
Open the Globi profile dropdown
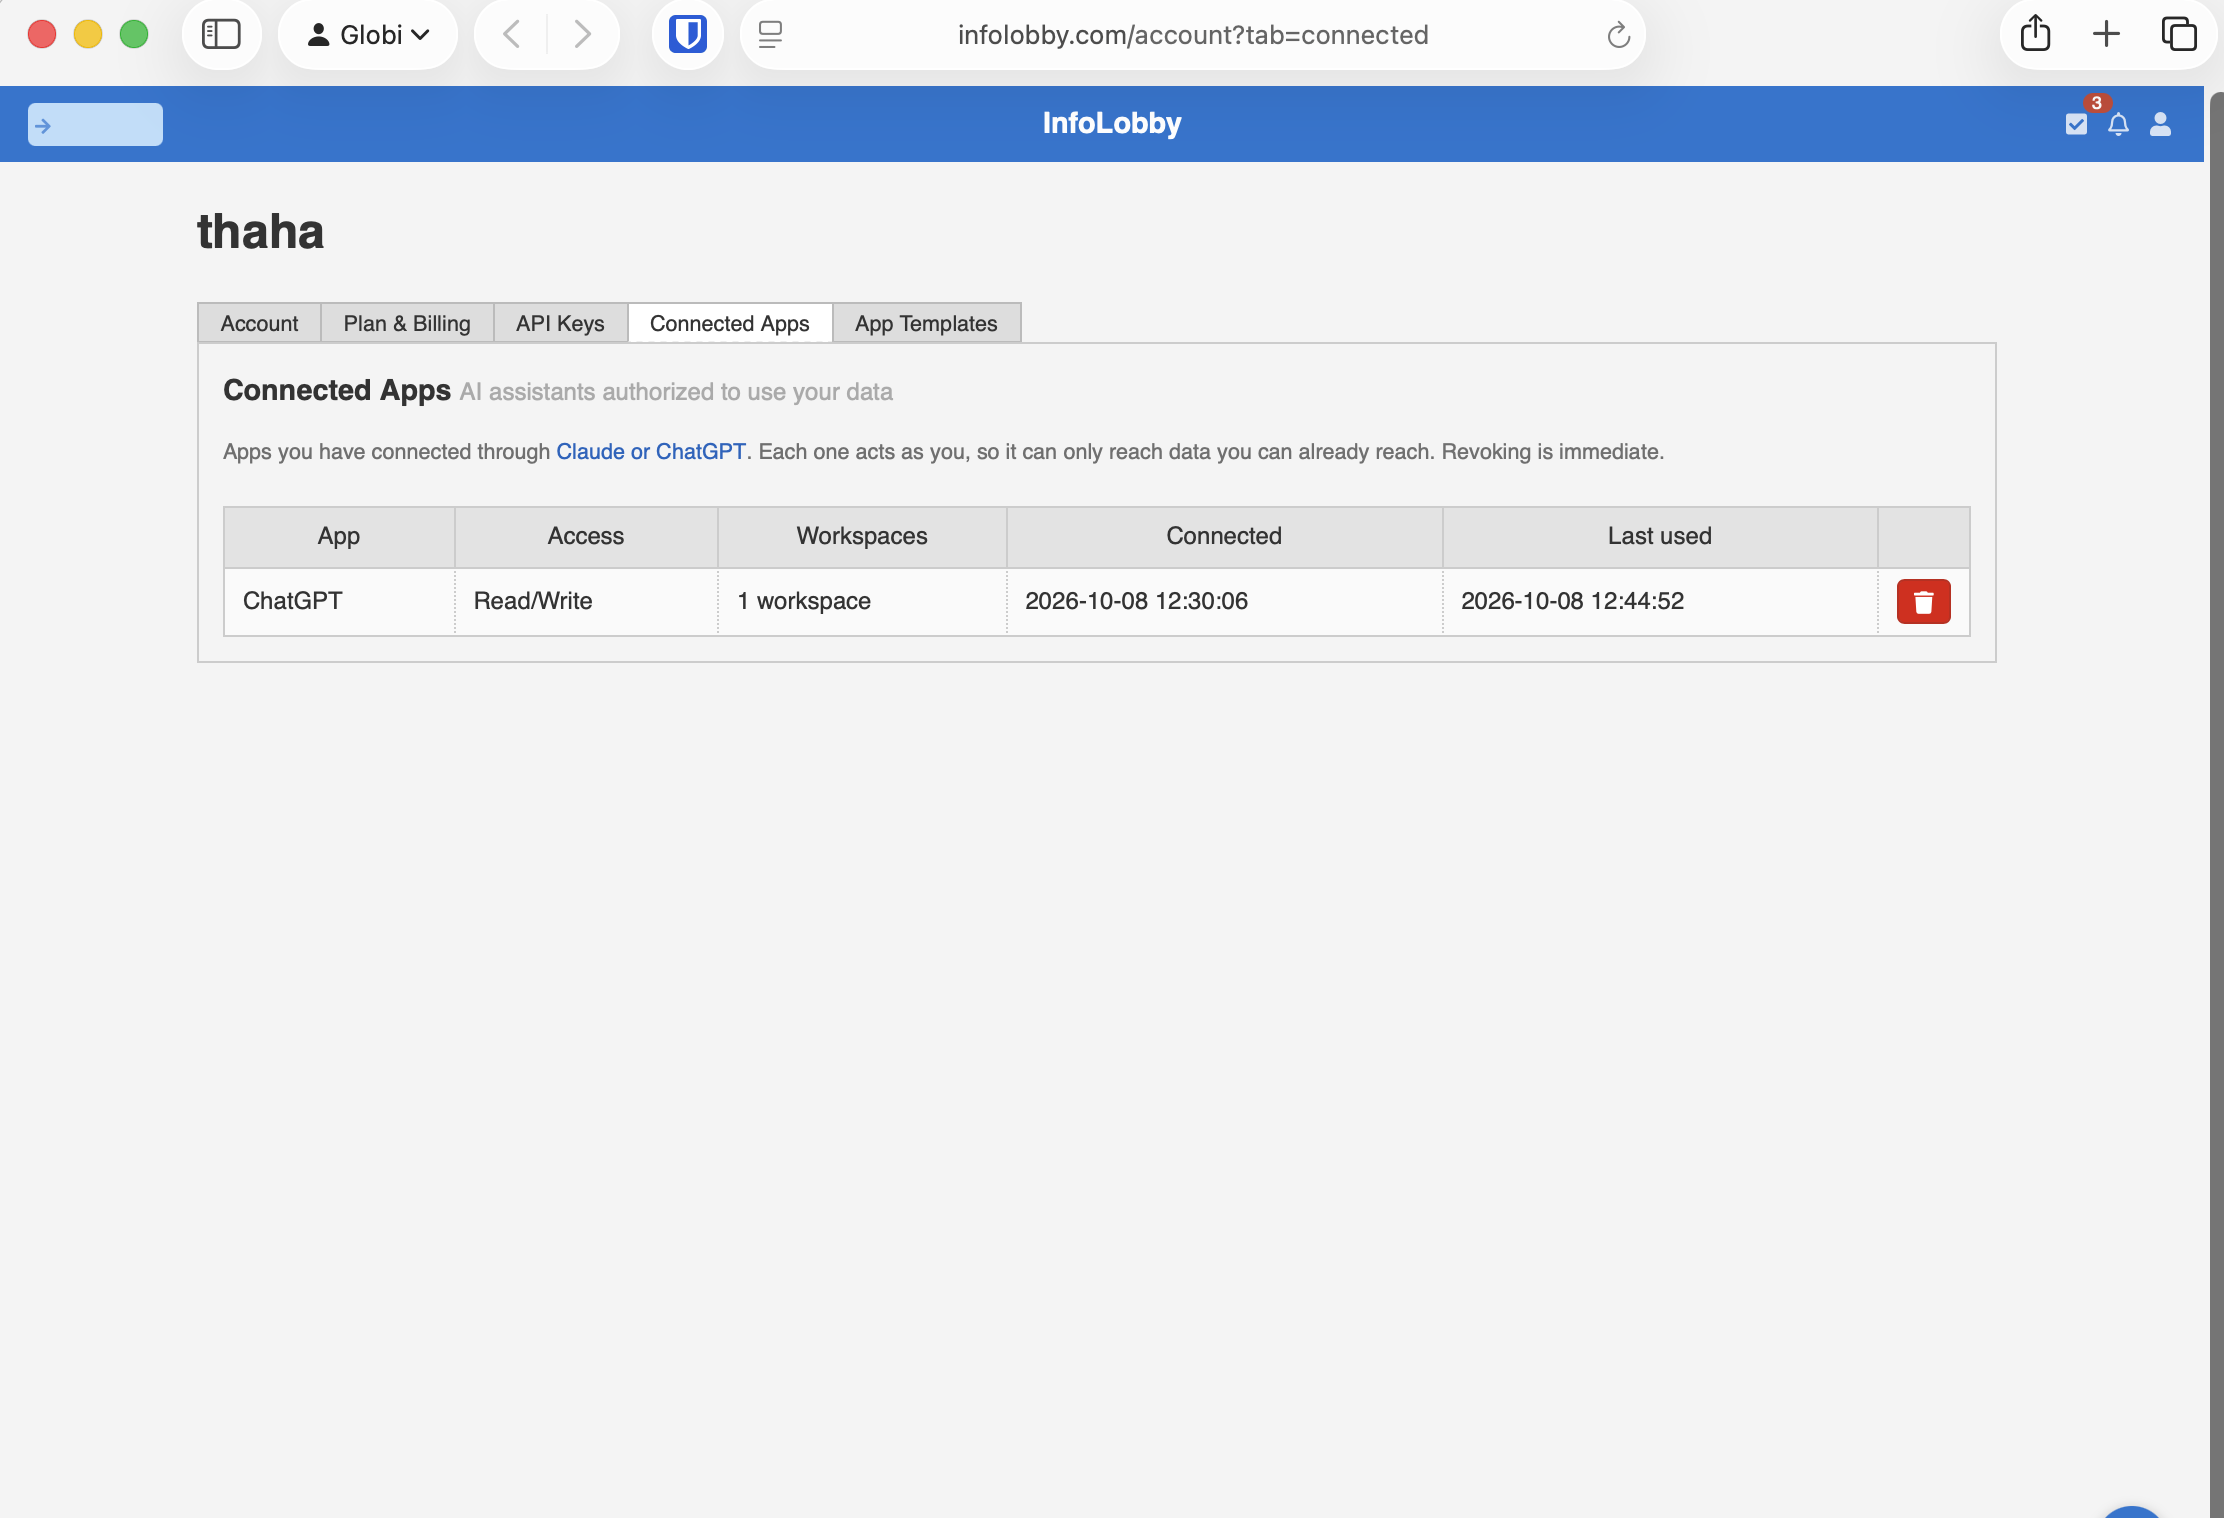click(368, 35)
